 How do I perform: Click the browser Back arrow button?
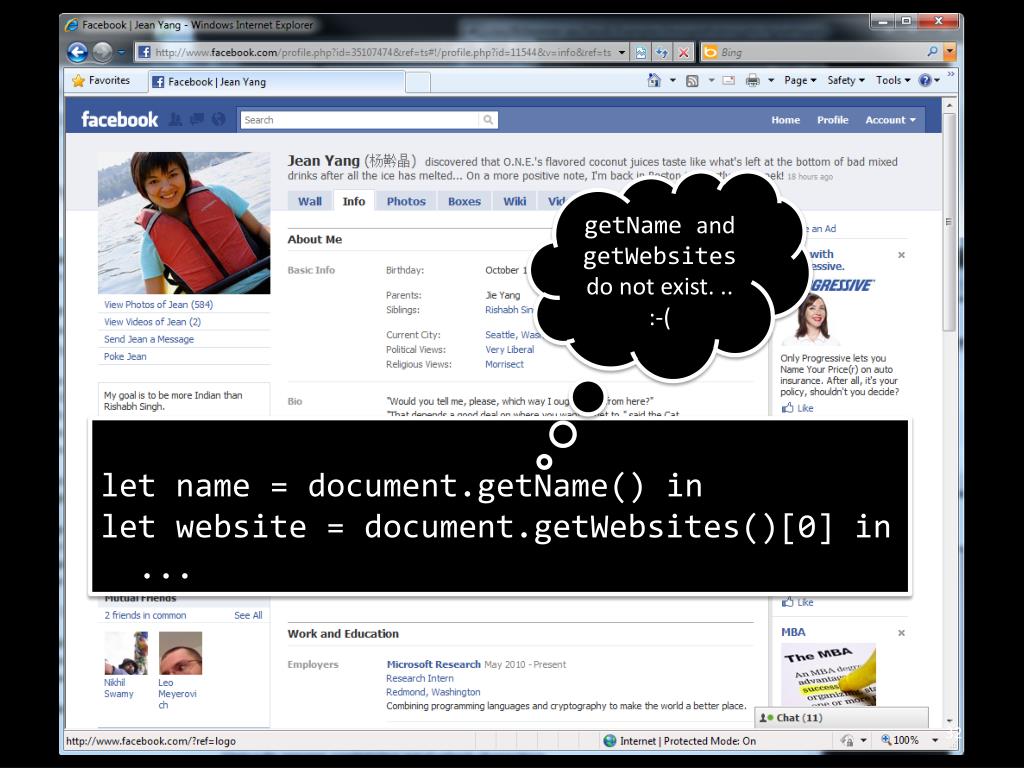click(78, 52)
